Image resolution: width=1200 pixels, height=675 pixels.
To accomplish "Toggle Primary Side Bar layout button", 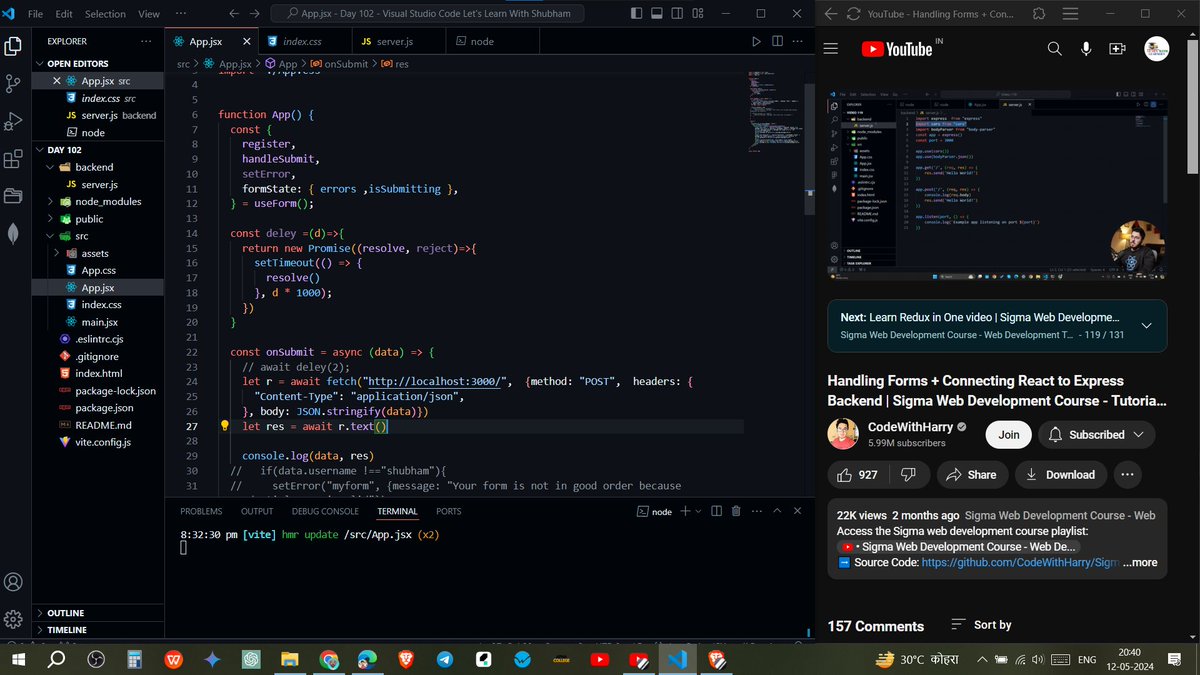I will coord(638,14).
